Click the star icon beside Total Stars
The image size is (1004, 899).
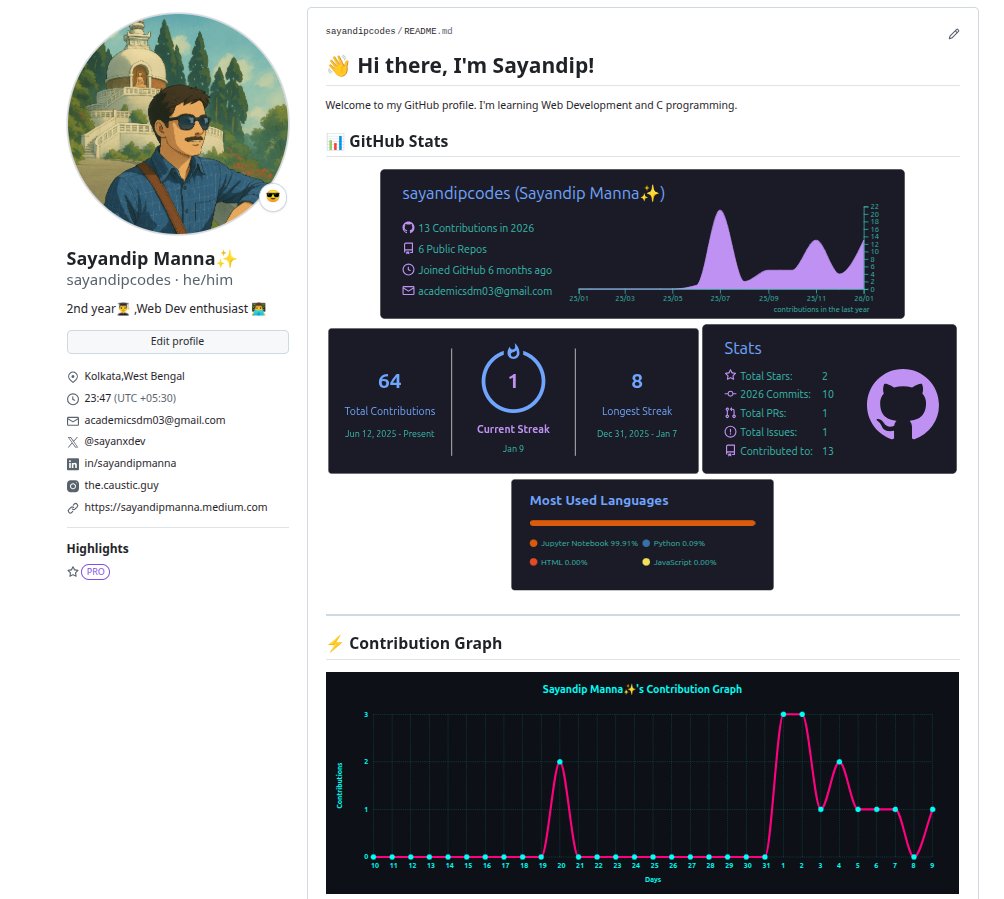(x=730, y=375)
